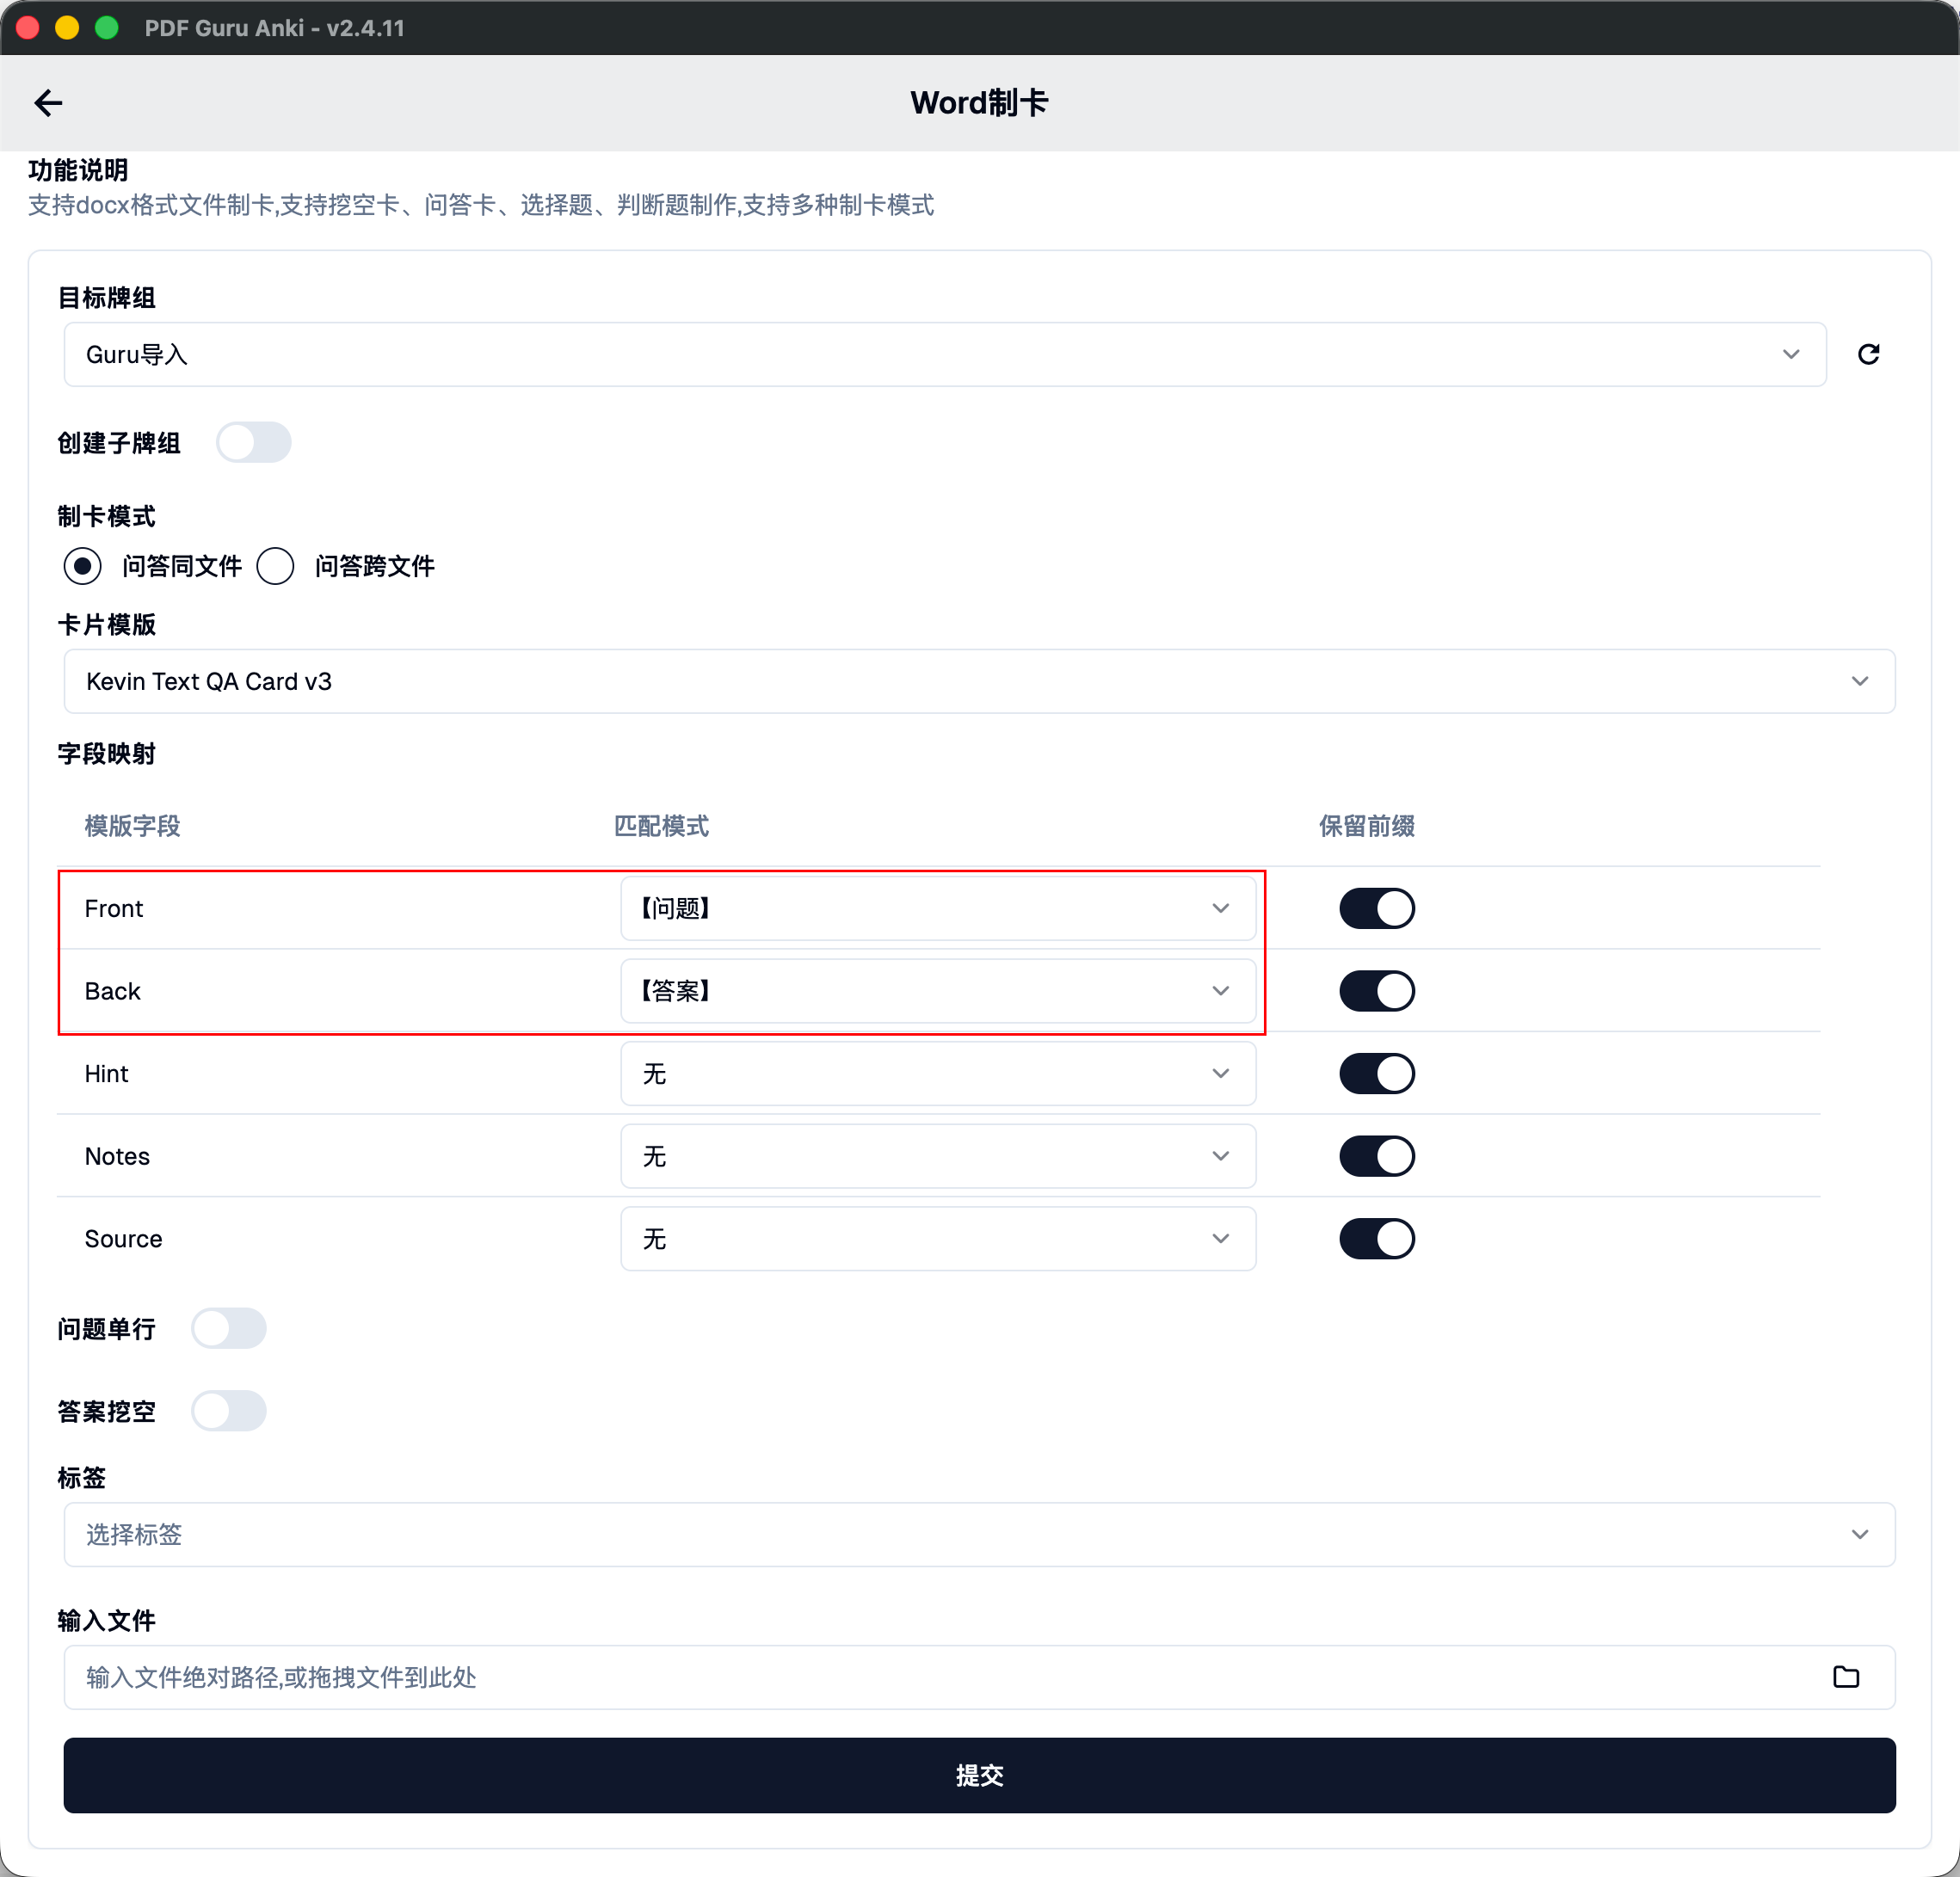Viewport: 1960px width, 1877px height.
Task: Toggle keep prefix for Back field
Action: pyautogui.click(x=1376, y=991)
